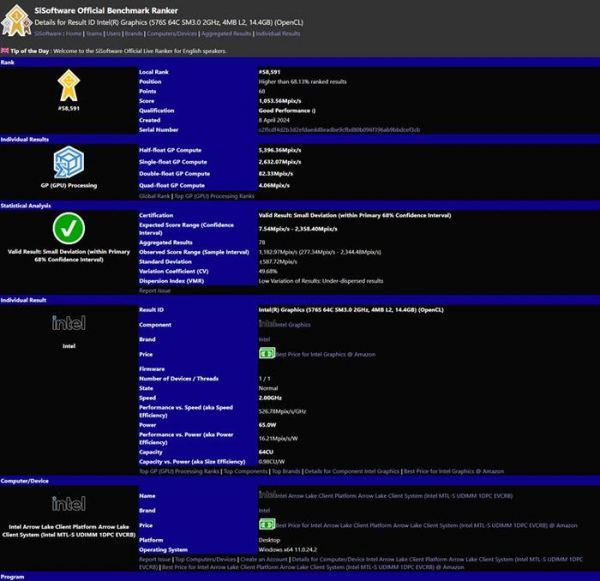Open Best Price for Intel Graphics @ Amazon
Viewport: 600px width, 581px height.
tap(325, 354)
